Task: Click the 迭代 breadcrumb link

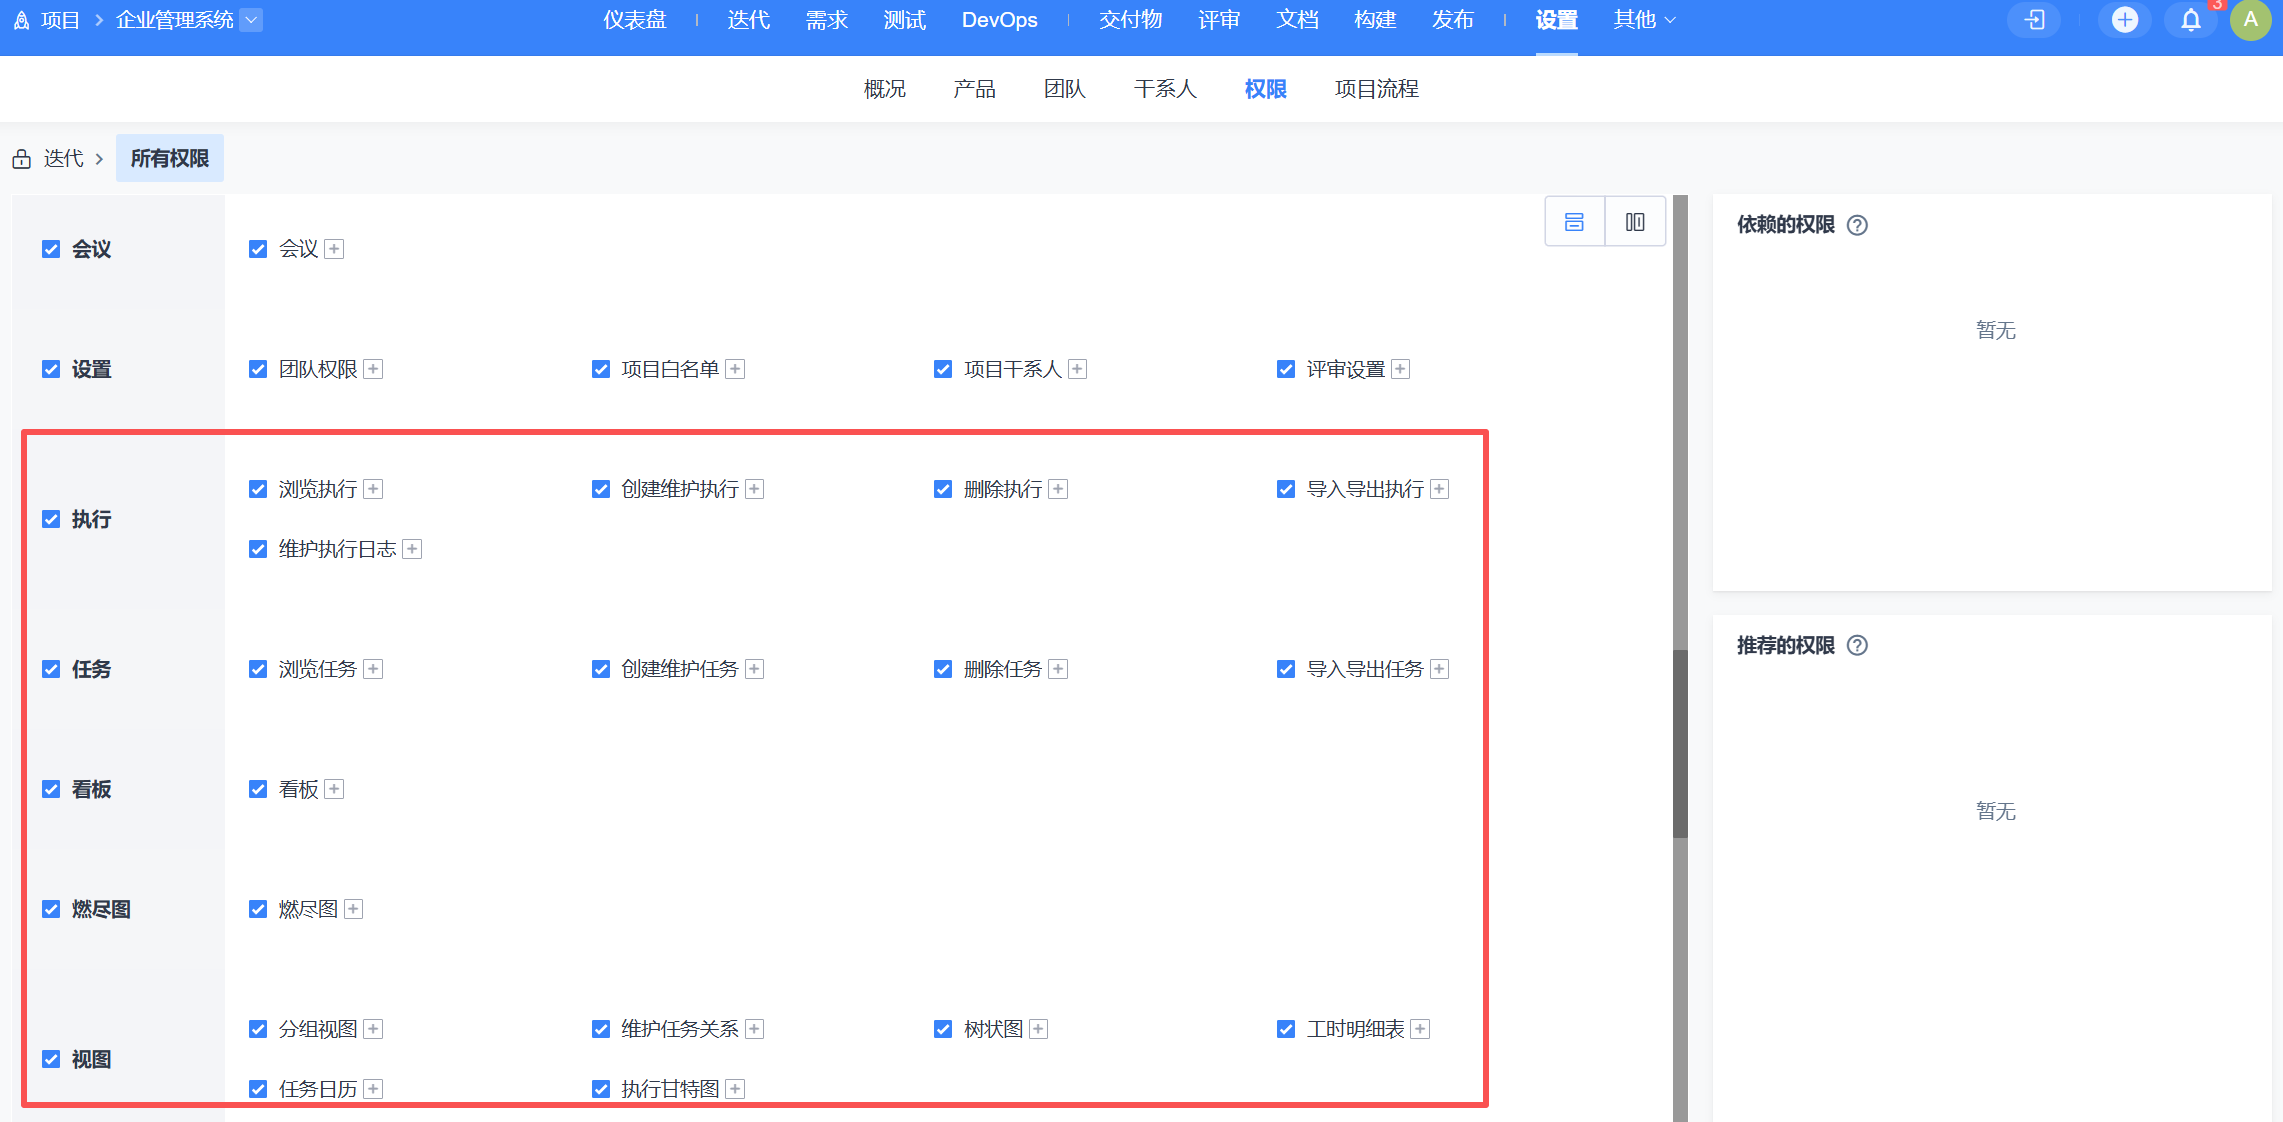Action: pos(63,159)
